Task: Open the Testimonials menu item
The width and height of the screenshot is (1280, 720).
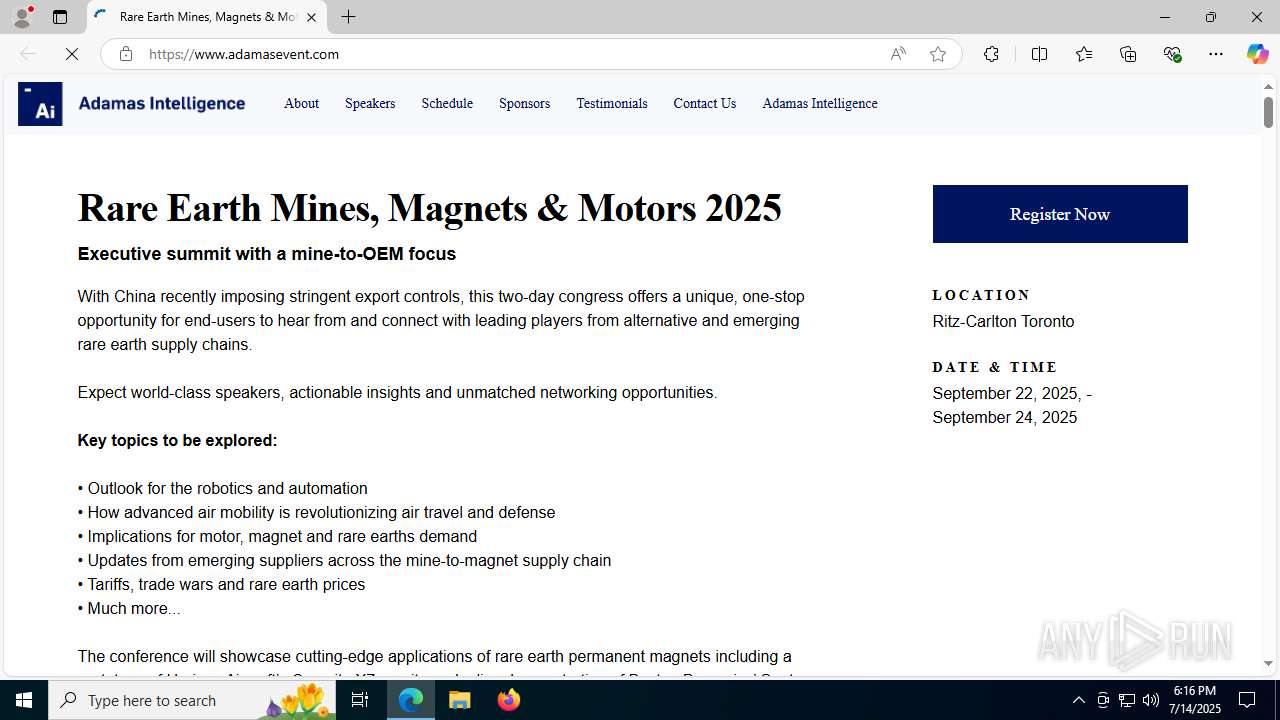Action: [x=612, y=103]
